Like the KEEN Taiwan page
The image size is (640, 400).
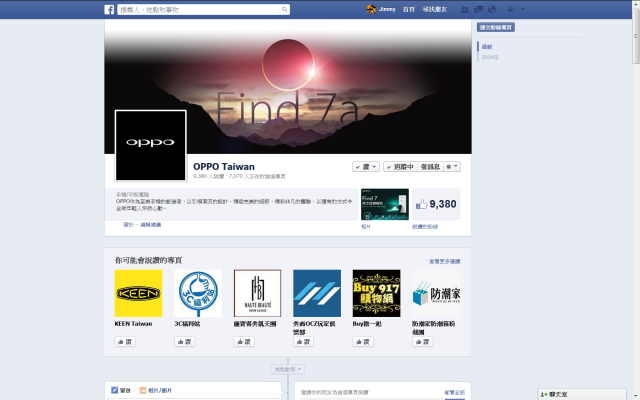click(125, 342)
